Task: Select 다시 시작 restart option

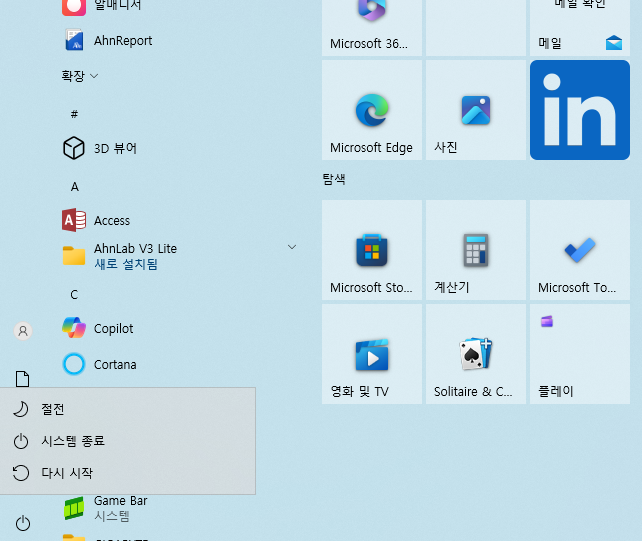Action: [x=128, y=473]
